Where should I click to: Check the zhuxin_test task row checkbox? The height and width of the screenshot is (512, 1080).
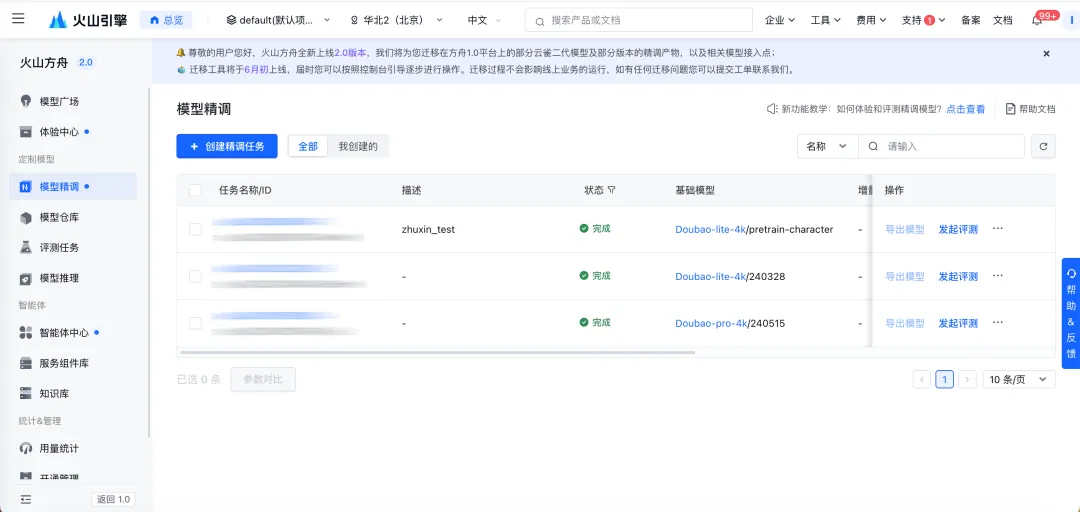196,229
